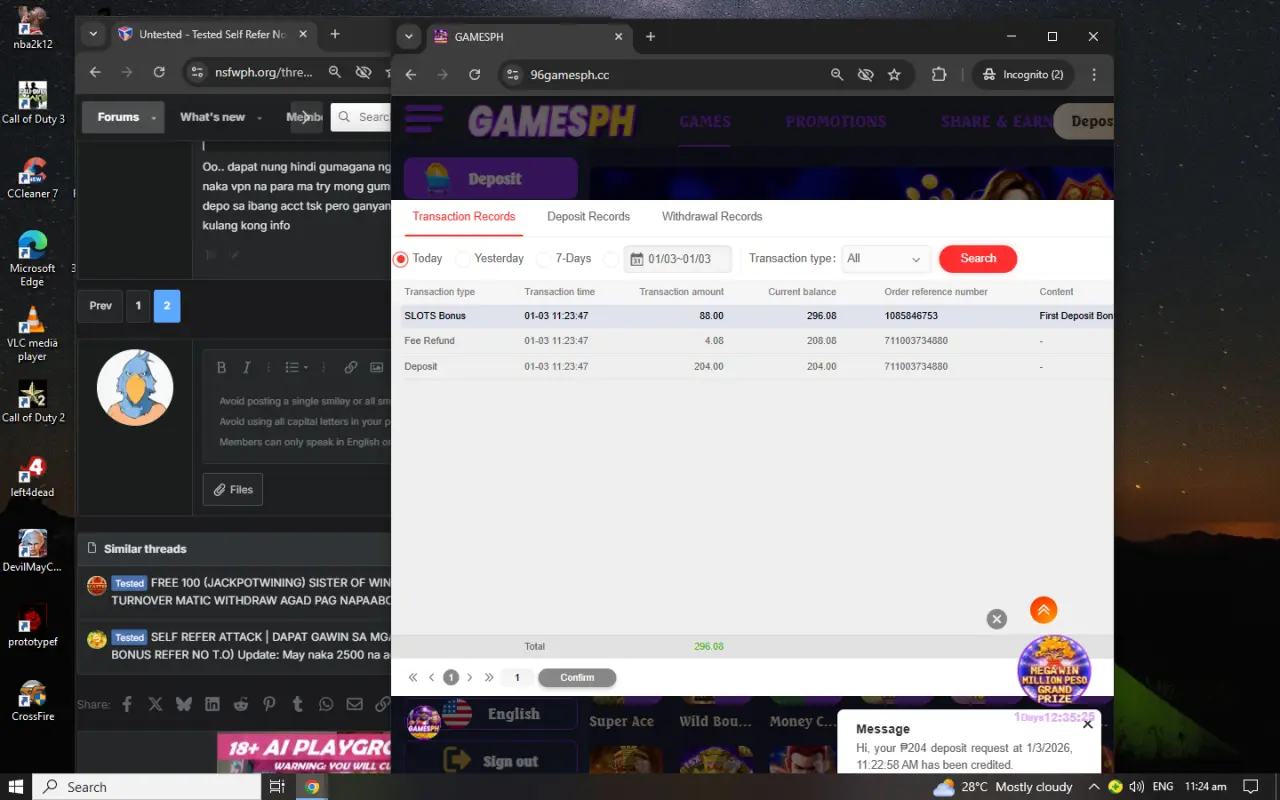Open the 01/03~01/03 date range picker
Image resolution: width=1280 pixels, height=800 pixels.
tap(678, 259)
